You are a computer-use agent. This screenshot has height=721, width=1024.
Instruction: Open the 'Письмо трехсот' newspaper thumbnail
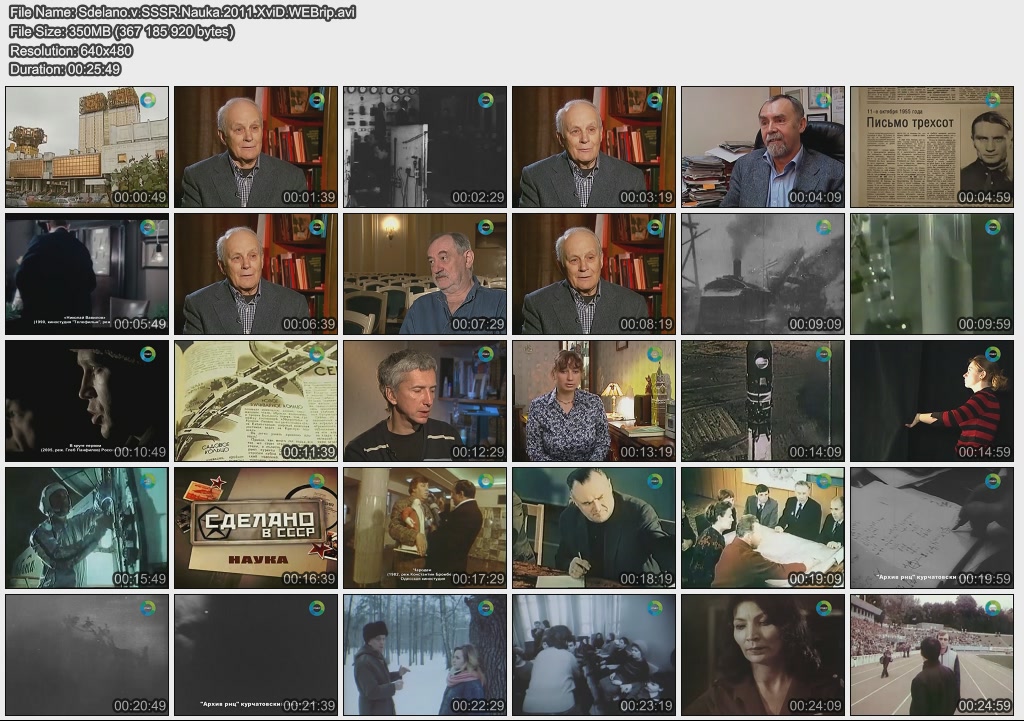[932, 146]
